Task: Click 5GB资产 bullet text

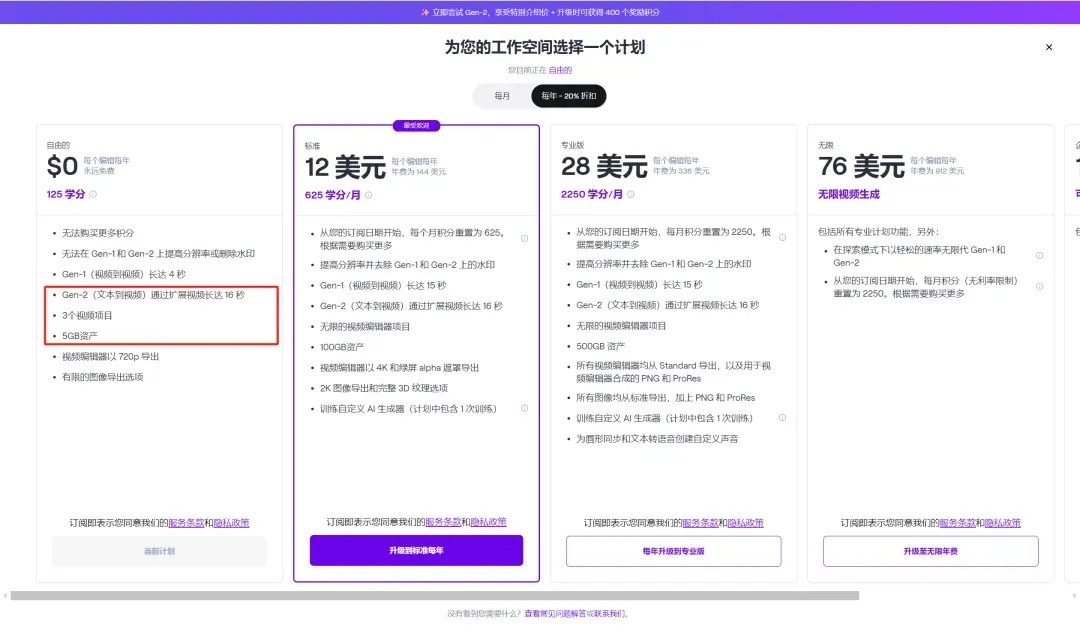Action: pyautogui.click(x=80, y=336)
